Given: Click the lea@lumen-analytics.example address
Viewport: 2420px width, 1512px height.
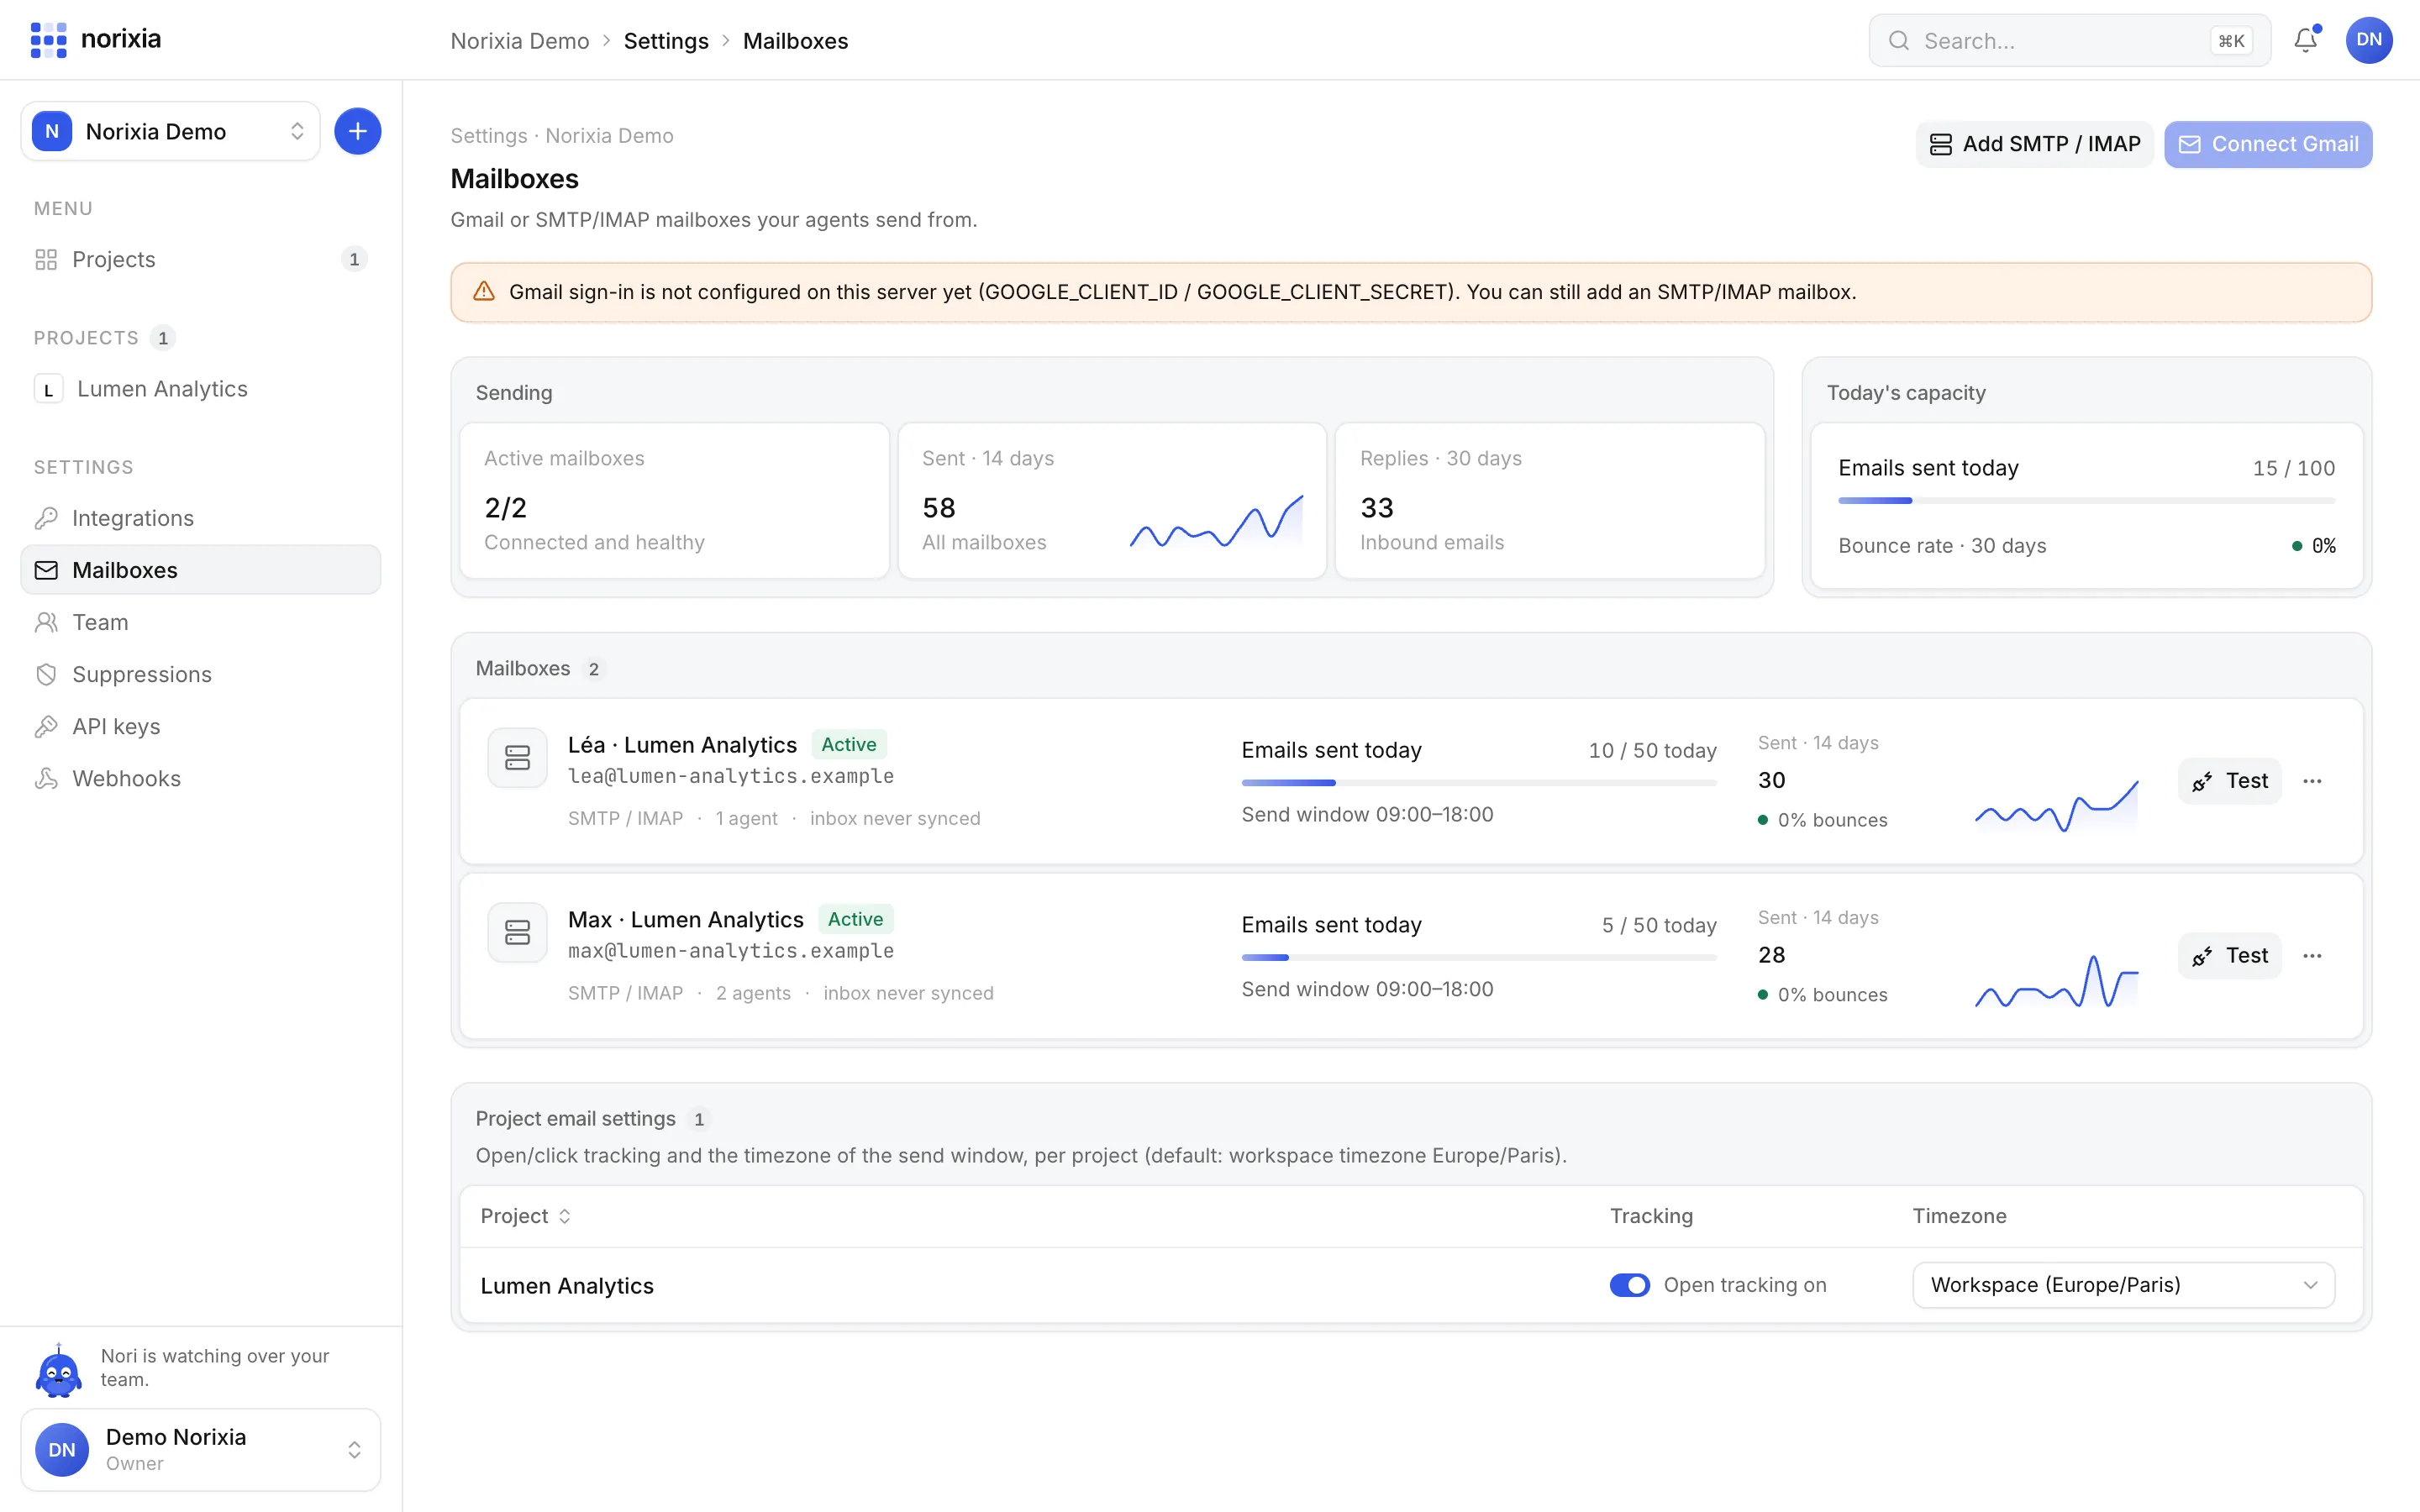Looking at the screenshot, I should (x=731, y=776).
